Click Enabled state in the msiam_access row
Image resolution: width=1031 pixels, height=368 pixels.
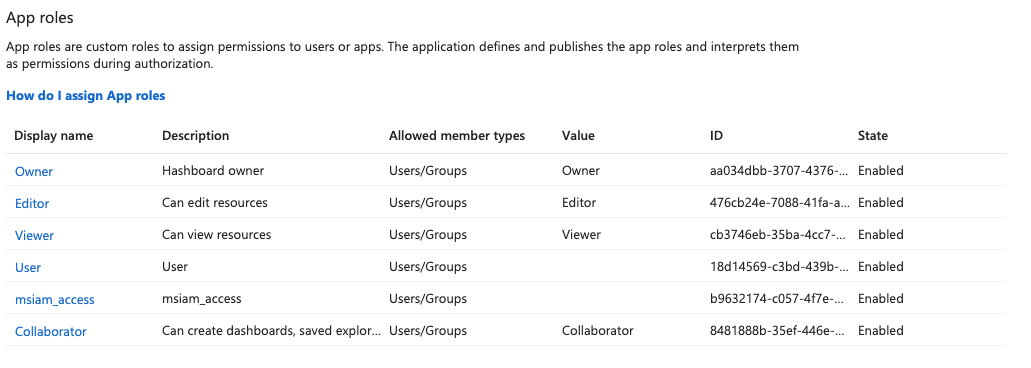[880, 299]
